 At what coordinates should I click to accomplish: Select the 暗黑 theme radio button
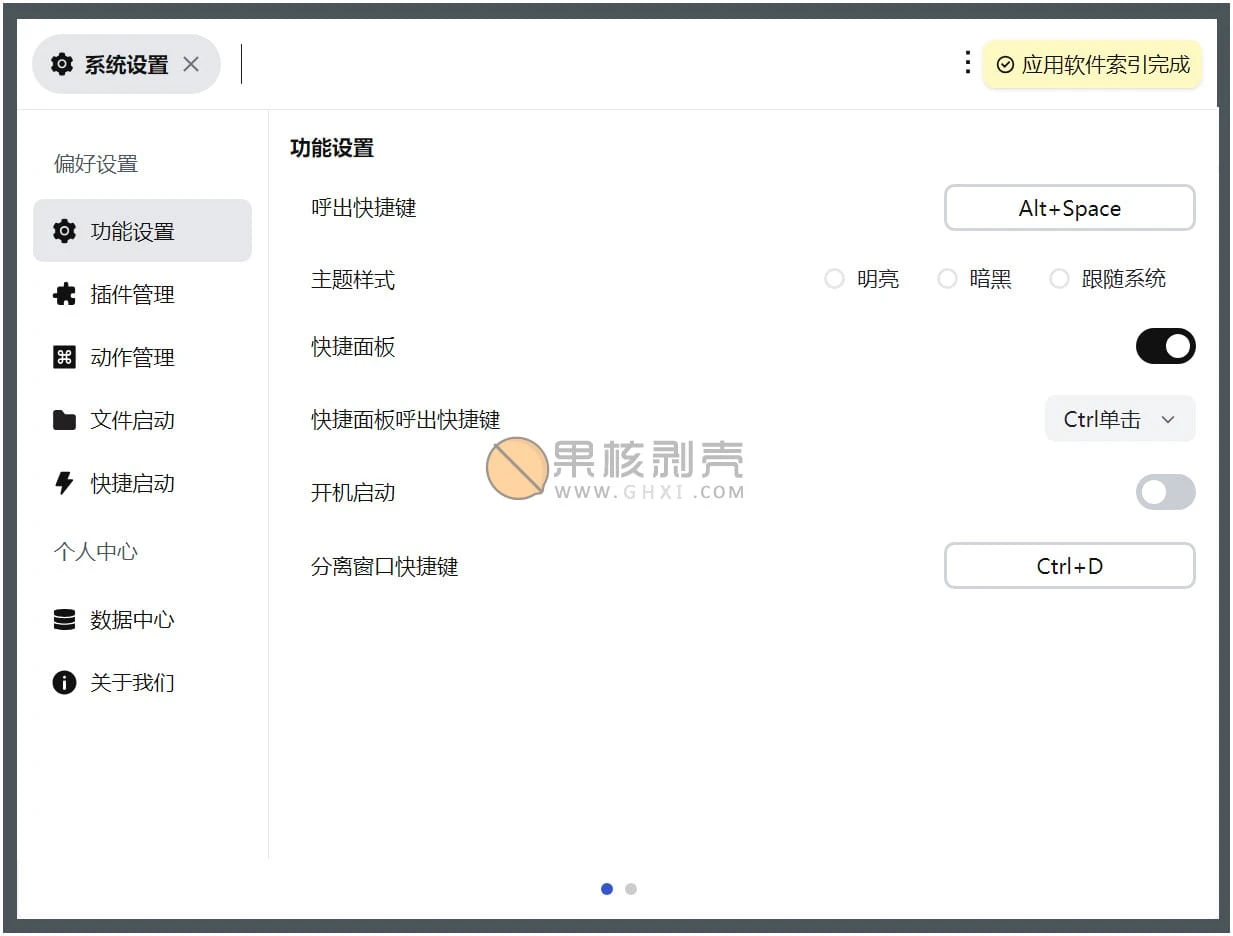pyautogui.click(x=947, y=279)
